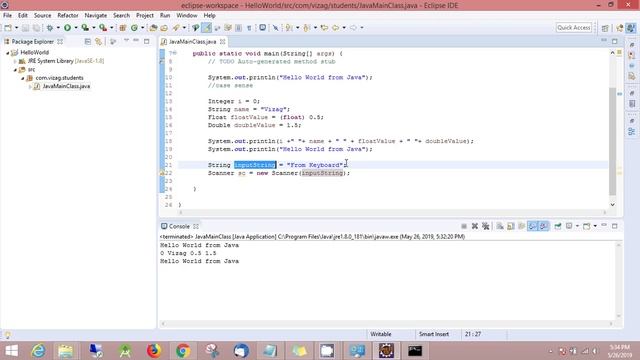Click Remove Launch icon in Console
Viewport: 640px width, 360px height.
point(475,226)
